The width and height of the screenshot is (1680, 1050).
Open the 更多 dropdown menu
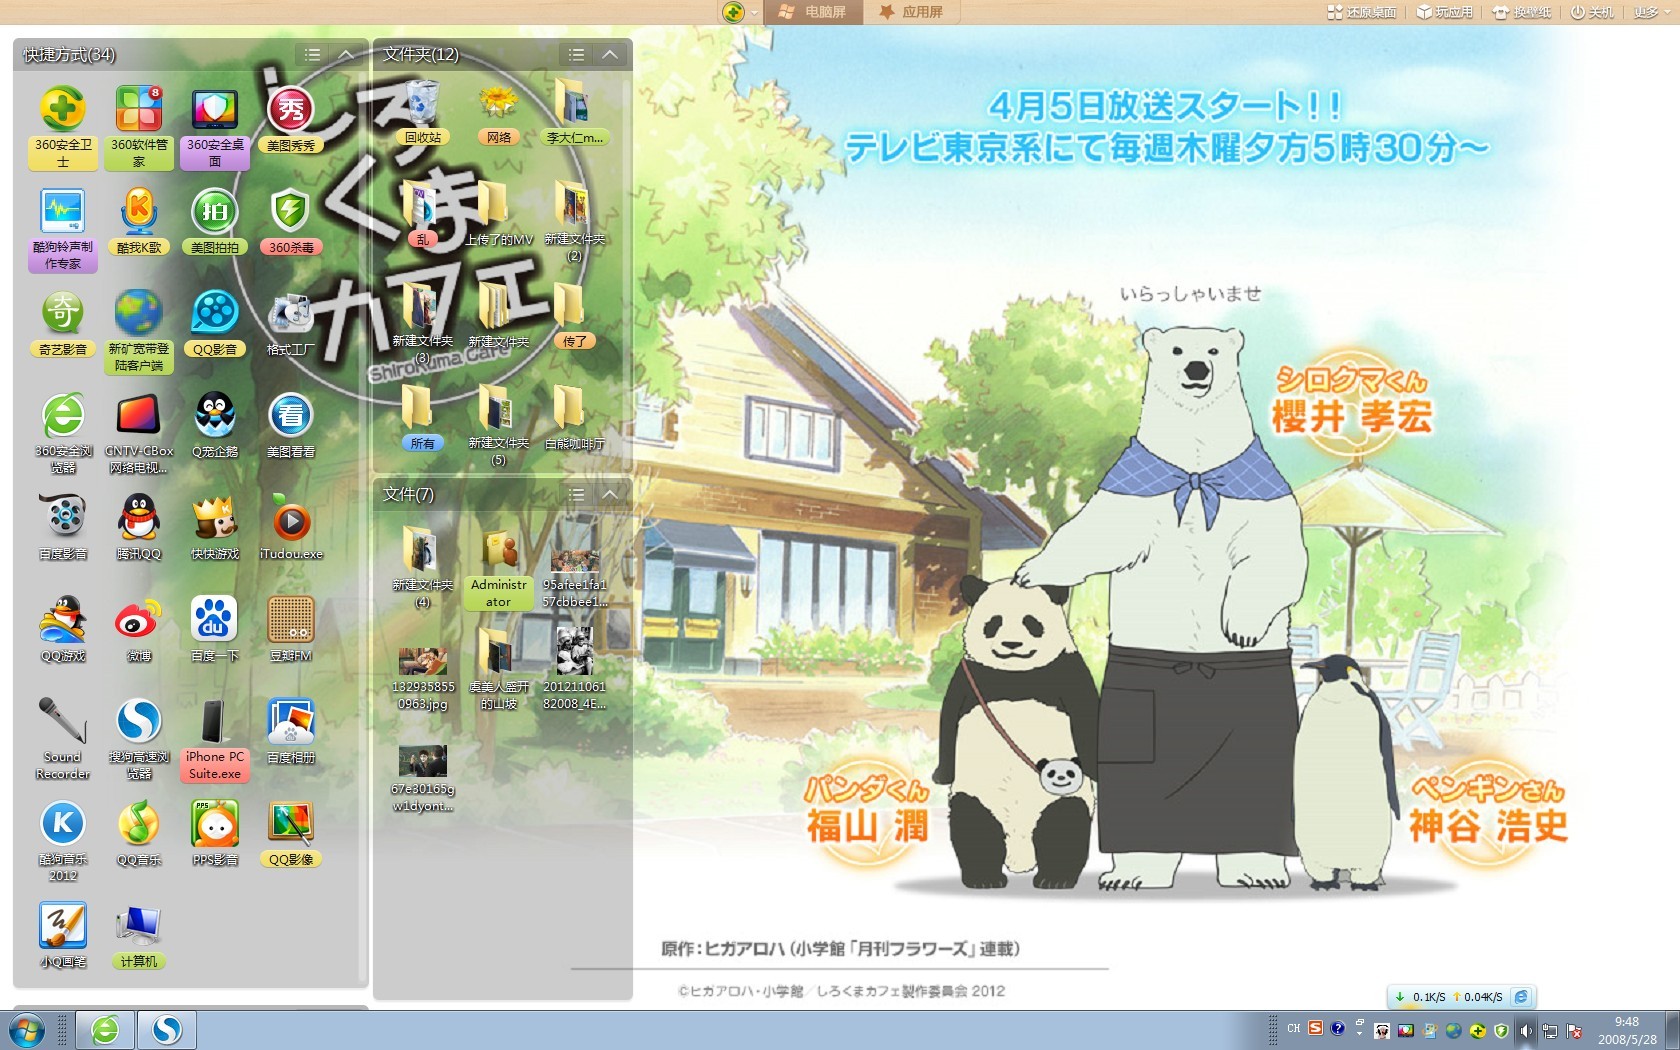[1651, 12]
